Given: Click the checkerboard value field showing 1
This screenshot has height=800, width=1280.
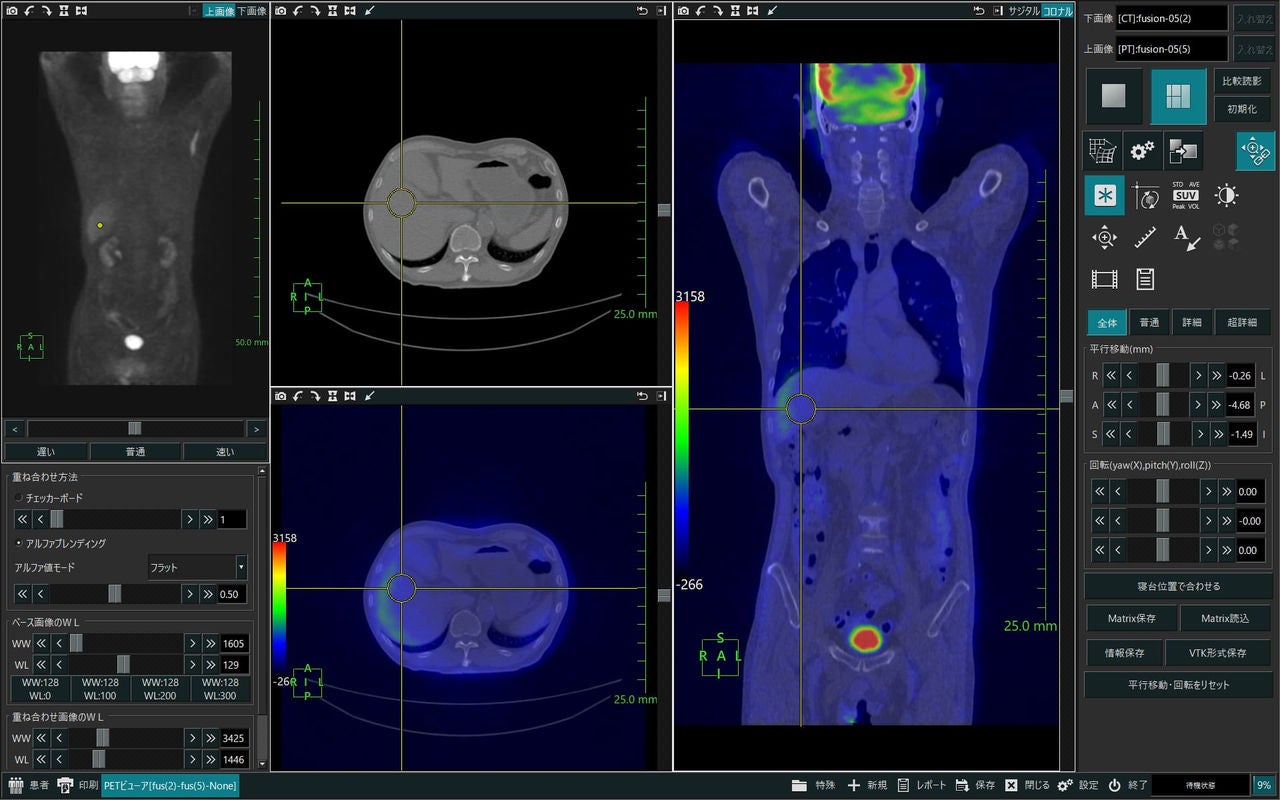Looking at the screenshot, I should [231, 519].
